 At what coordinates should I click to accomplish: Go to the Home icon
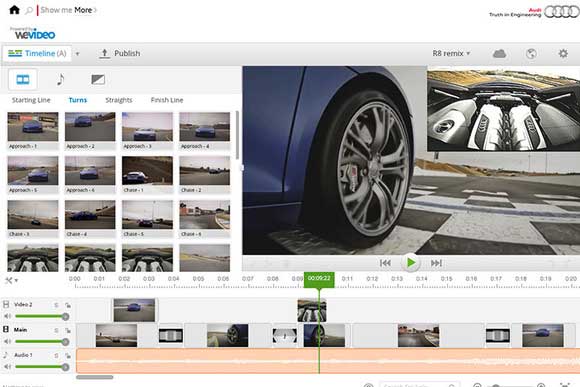(x=14, y=10)
